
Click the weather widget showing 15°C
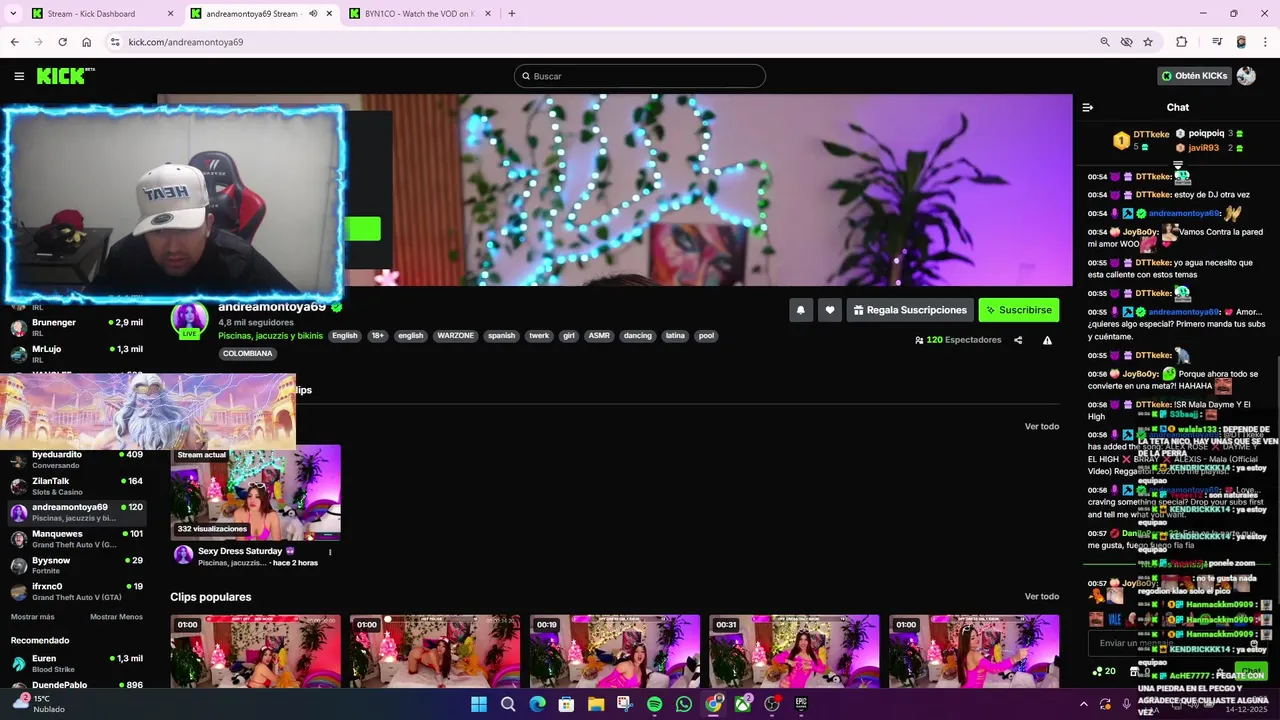40,704
